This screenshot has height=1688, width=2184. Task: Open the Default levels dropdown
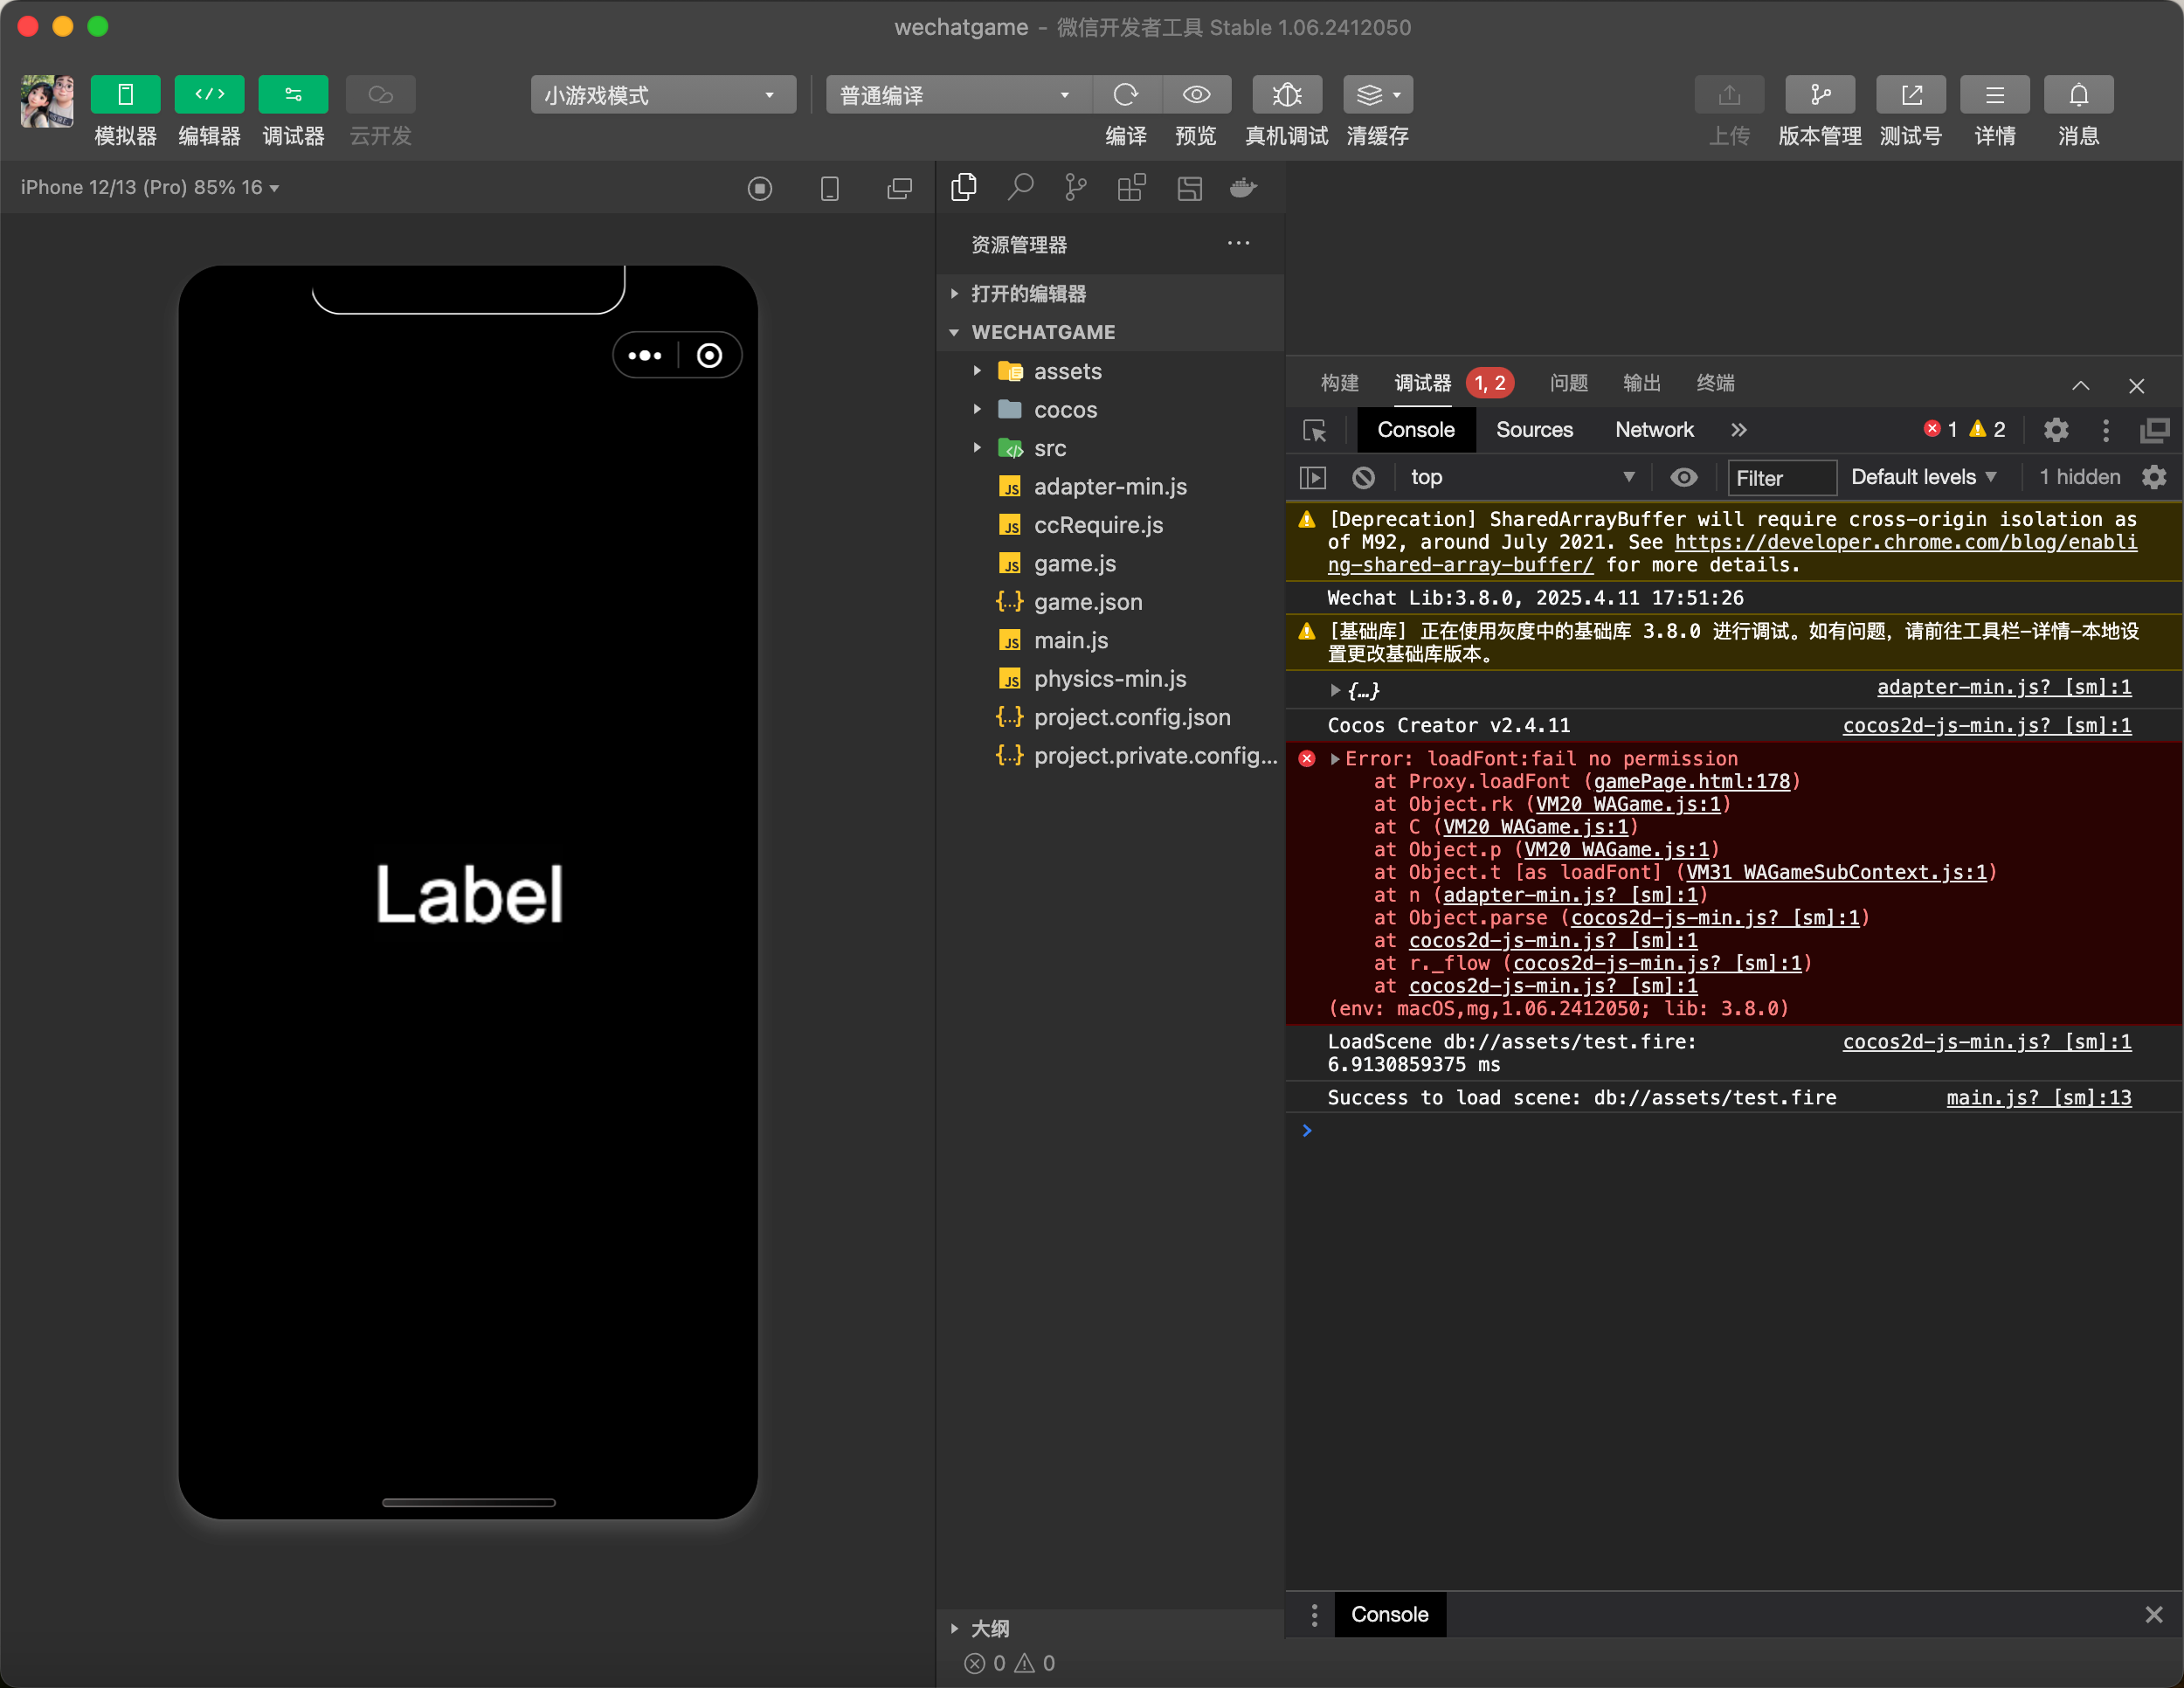click(x=1922, y=478)
